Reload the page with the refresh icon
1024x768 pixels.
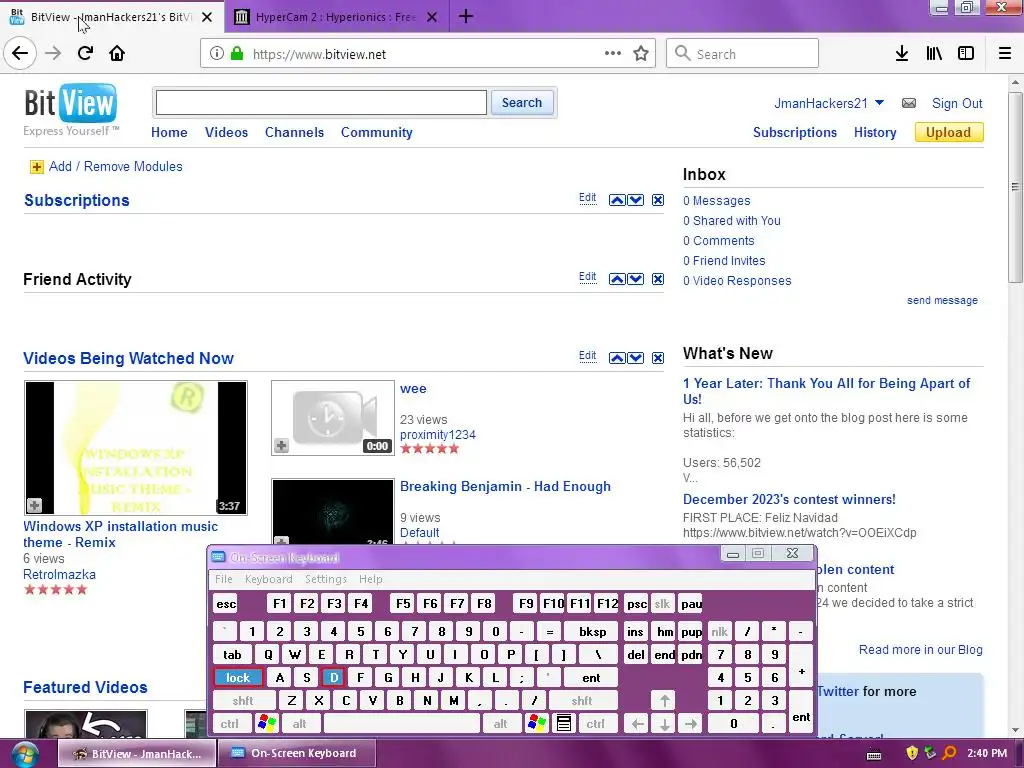point(85,53)
